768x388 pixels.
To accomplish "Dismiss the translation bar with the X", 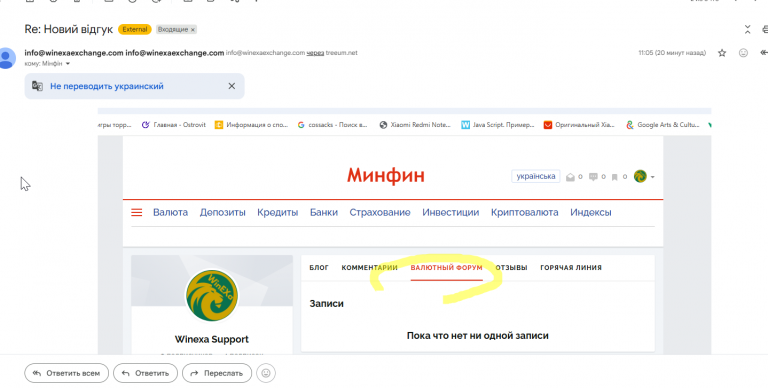I will [x=232, y=86].
